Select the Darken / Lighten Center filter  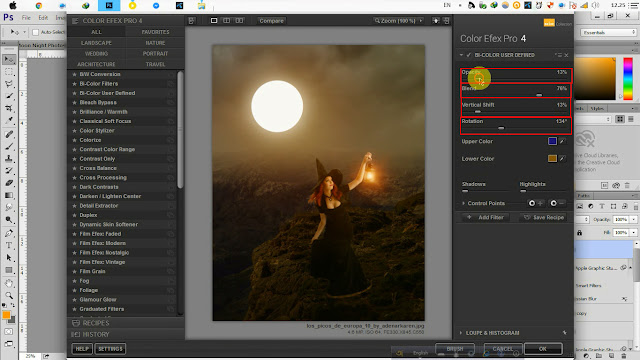(x=110, y=196)
